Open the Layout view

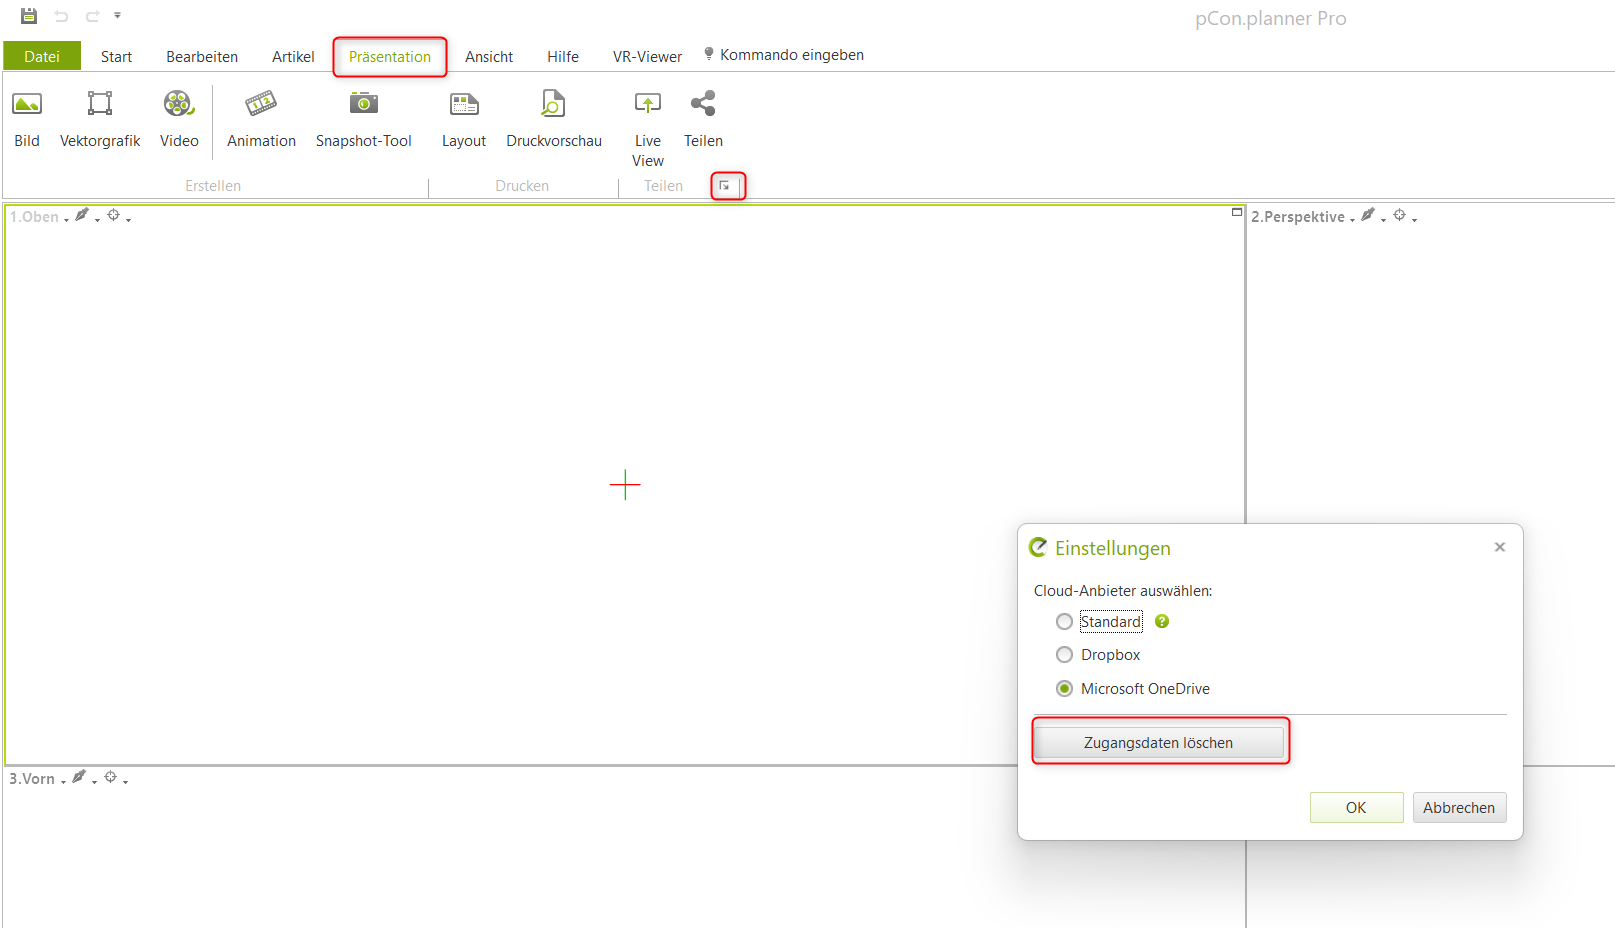(464, 105)
